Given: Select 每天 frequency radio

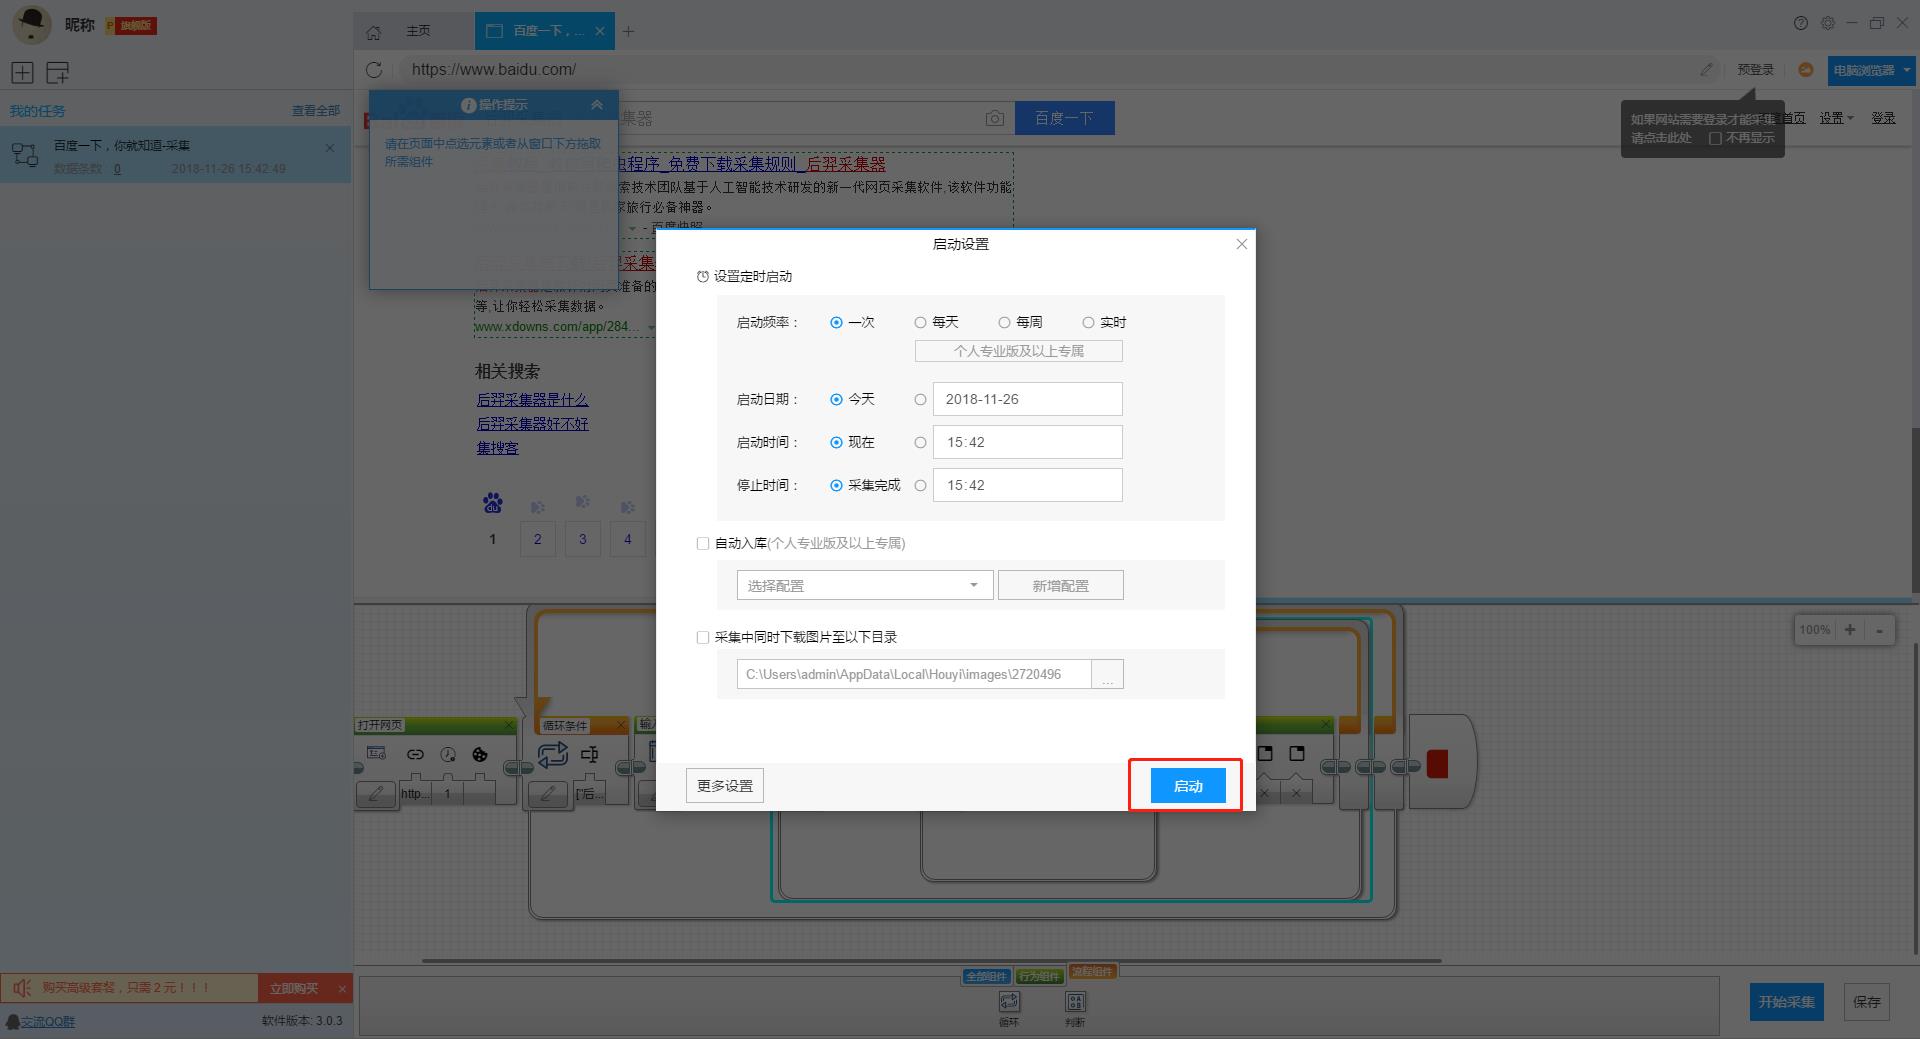Looking at the screenshot, I should coord(920,322).
